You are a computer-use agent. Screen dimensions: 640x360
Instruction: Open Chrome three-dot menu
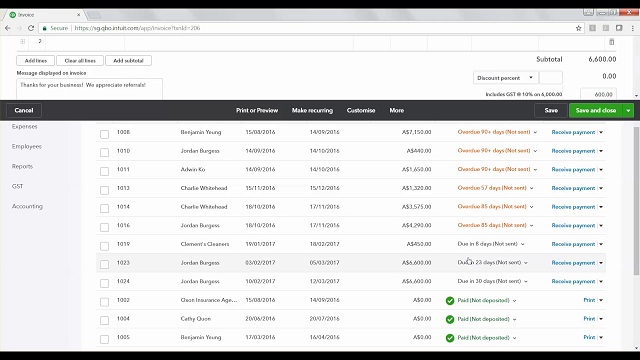click(x=632, y=28)
